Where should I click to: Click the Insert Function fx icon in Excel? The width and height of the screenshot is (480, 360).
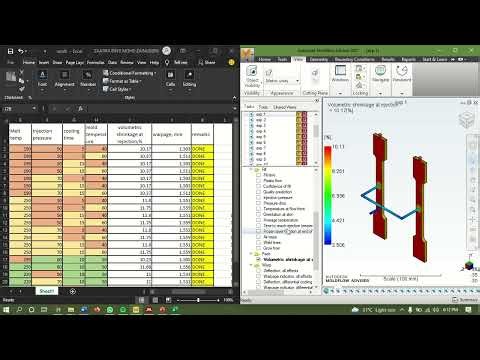(80, 109)
